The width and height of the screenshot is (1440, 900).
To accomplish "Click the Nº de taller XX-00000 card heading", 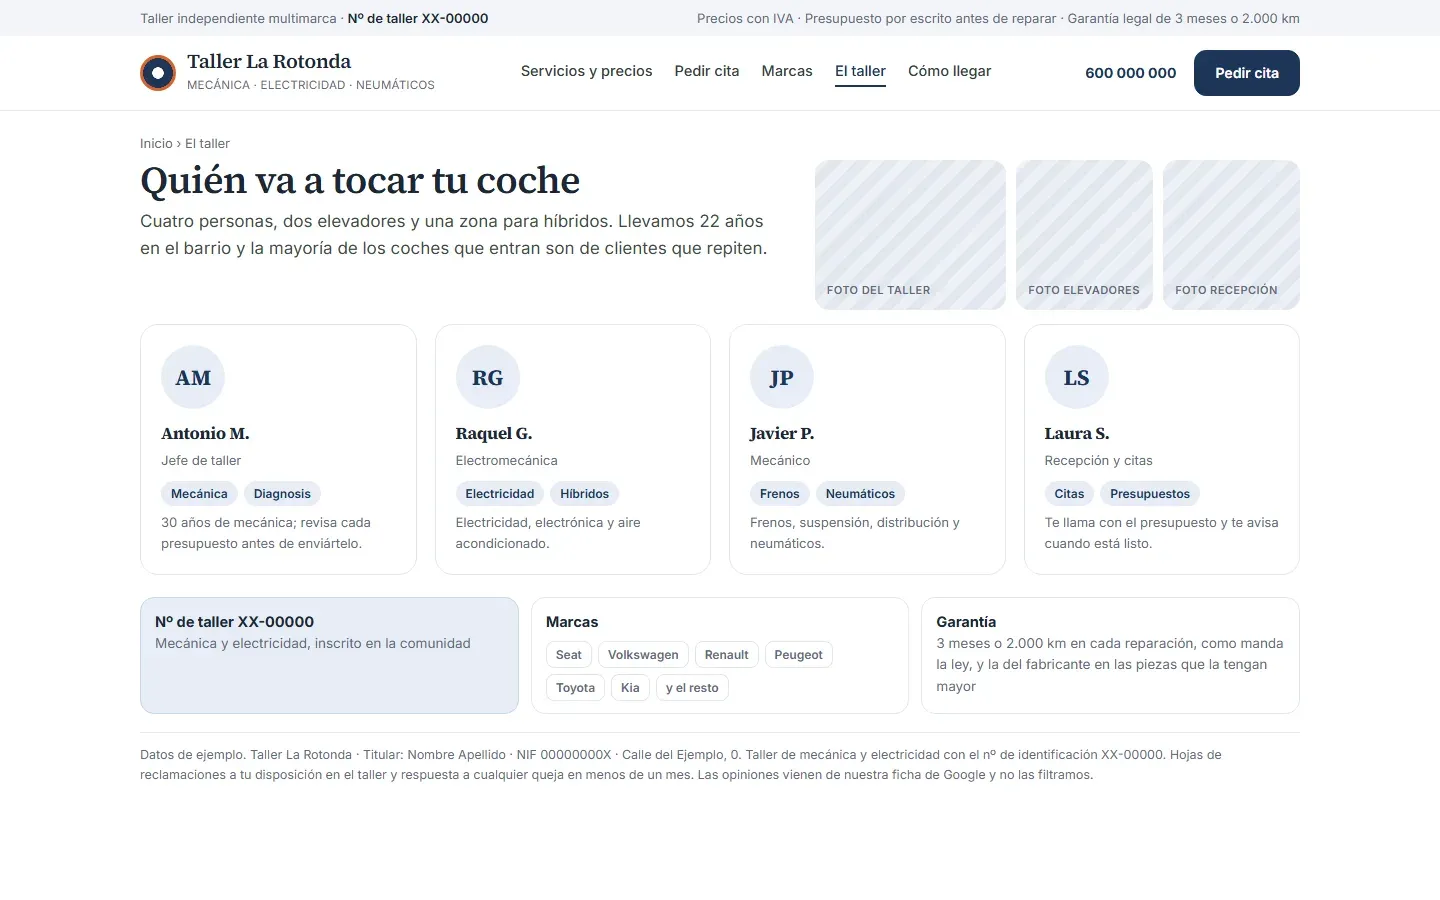I will click(235, 622).
